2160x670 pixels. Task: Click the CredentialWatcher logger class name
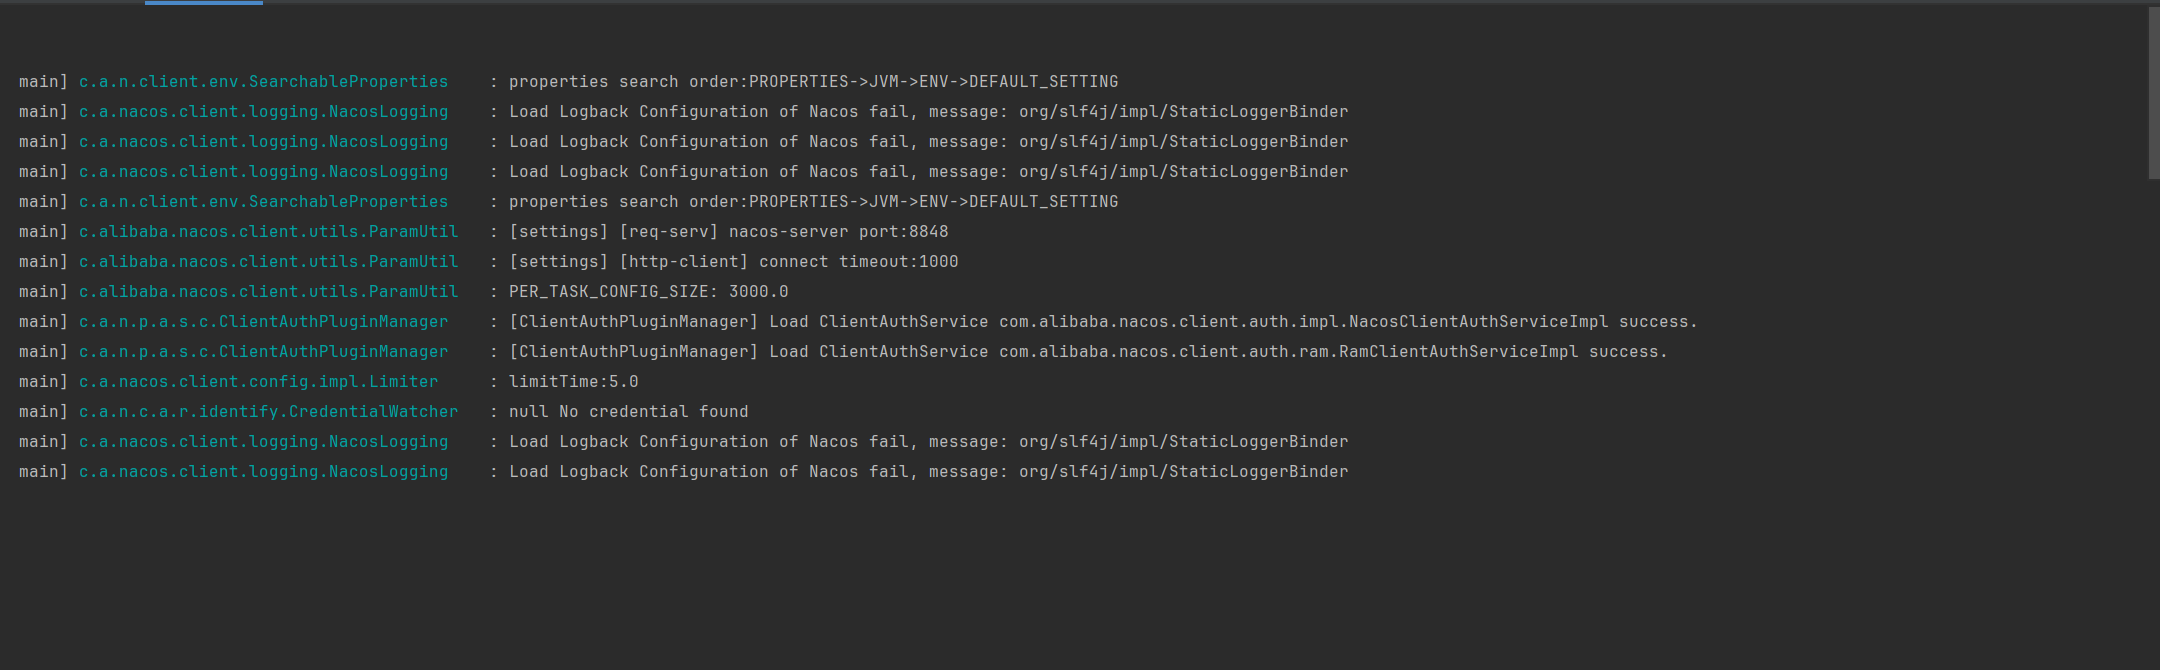269,412
